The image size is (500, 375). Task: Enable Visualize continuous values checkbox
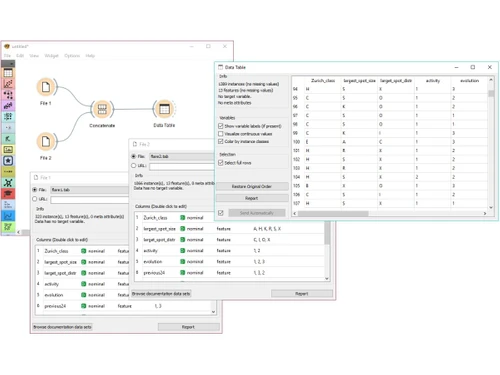click(221, 134)
